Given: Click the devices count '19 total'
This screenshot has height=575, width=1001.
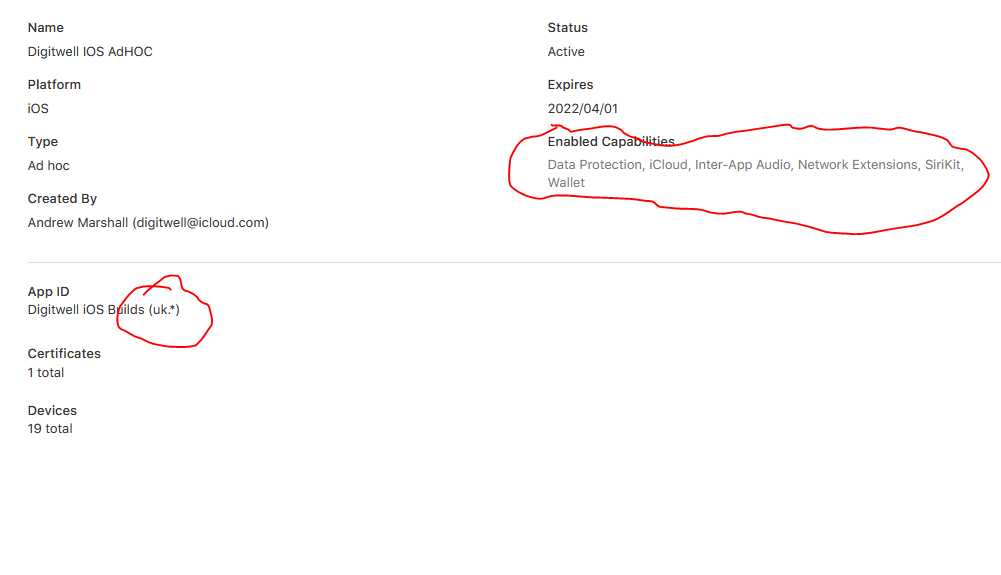Looking at the screenshot, I should click(50, 429).
